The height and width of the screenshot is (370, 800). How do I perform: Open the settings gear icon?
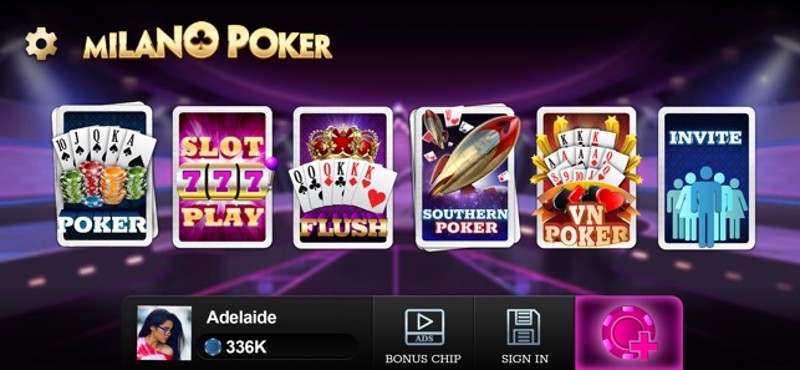coord(41,43)
